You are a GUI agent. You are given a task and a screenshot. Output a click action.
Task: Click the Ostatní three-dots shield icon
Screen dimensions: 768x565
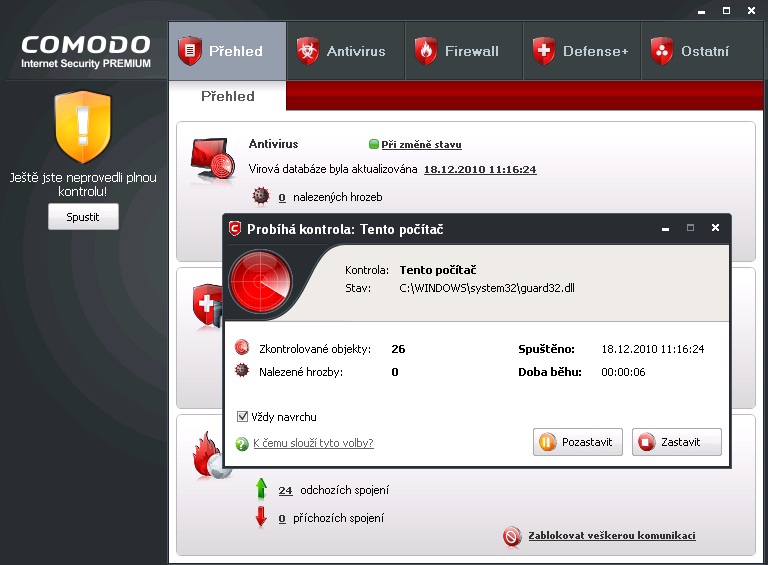662,50
